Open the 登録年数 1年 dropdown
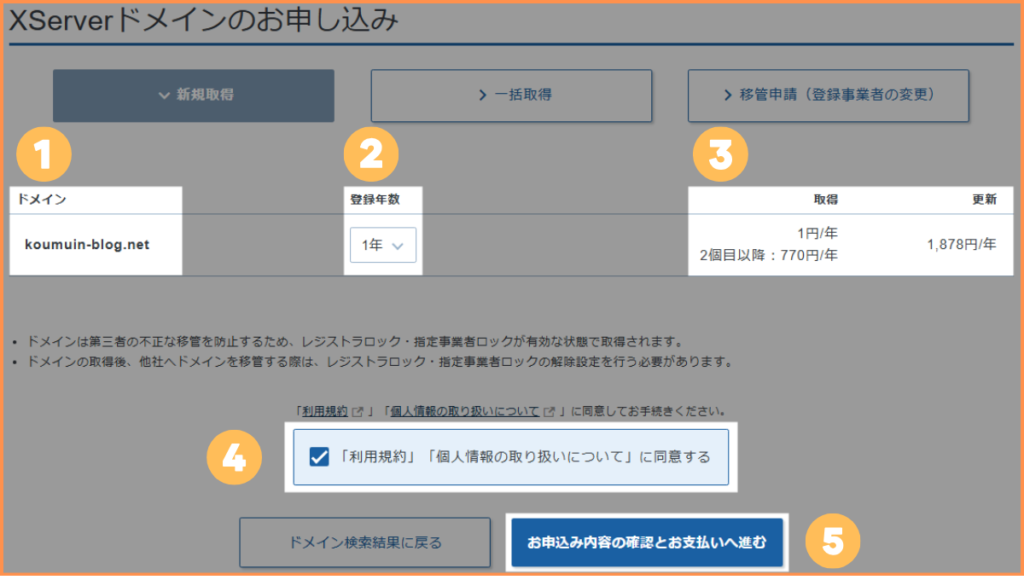Image resolution: width=1024 pixels, height=580 pixels. click(383, 245)
